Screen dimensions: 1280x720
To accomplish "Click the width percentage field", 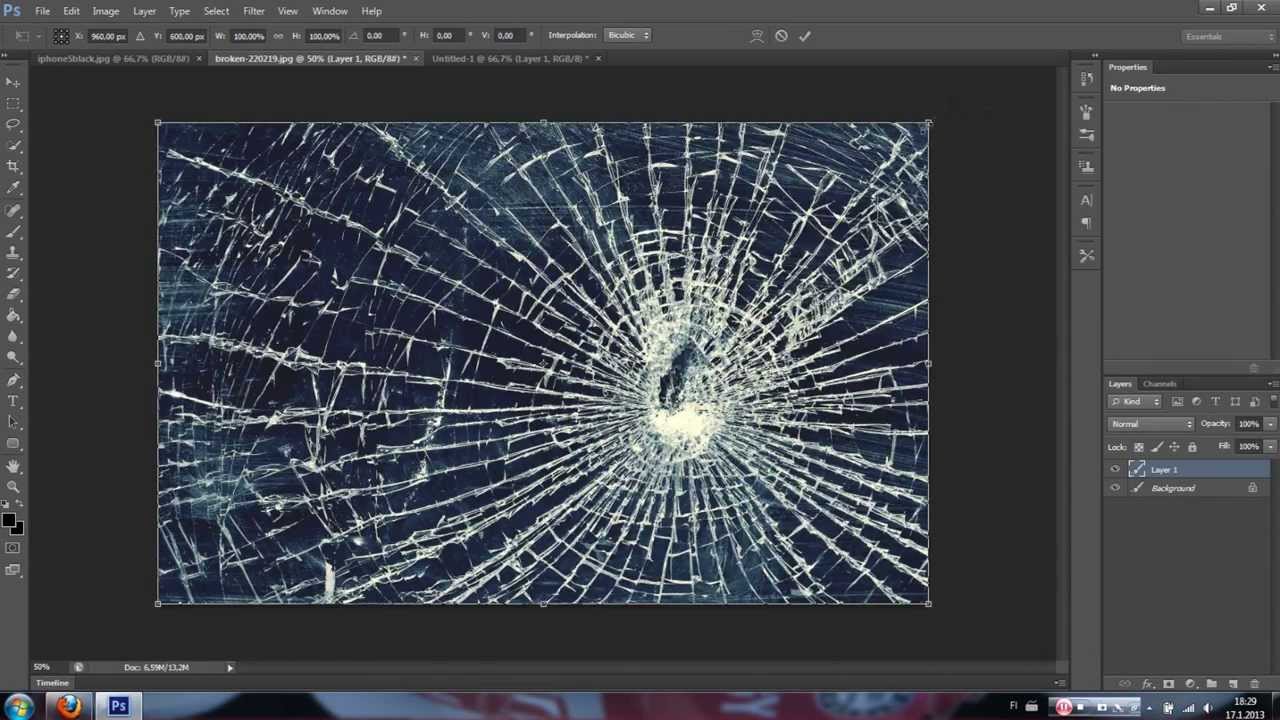I will tap(248, 36).
